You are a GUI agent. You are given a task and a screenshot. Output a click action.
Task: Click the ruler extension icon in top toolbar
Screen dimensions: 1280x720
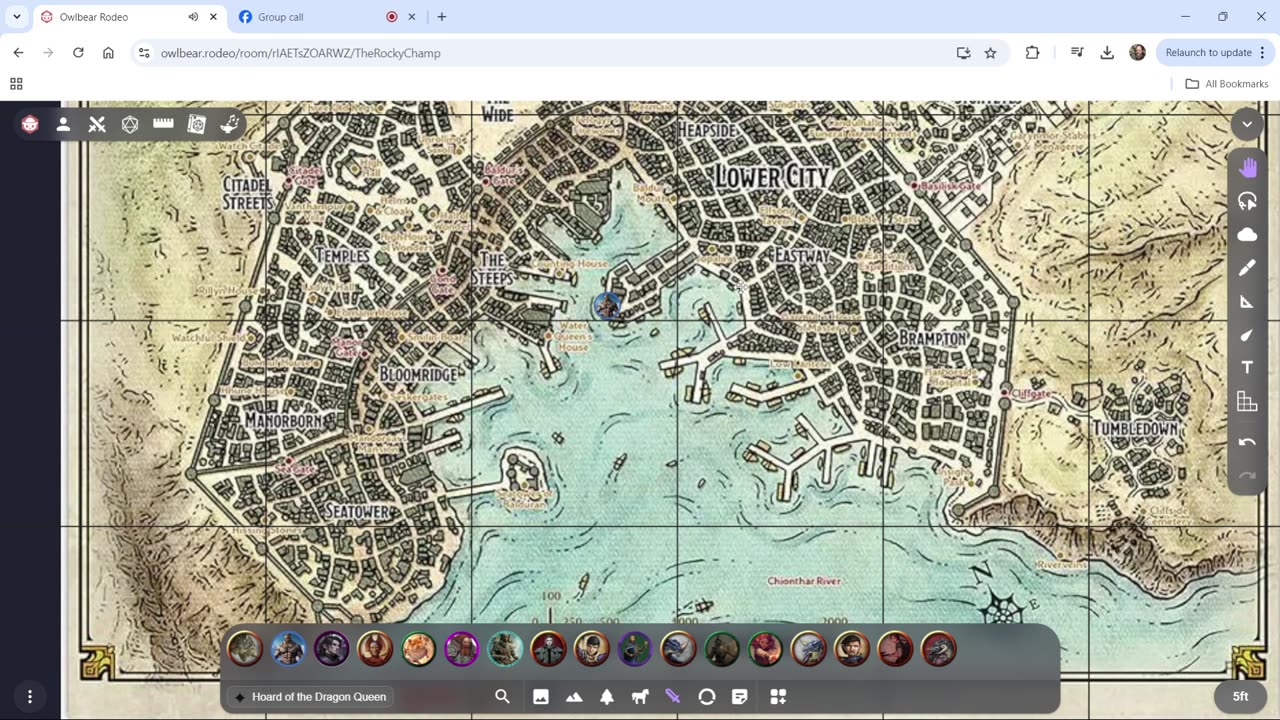click(x=163, y=124)
